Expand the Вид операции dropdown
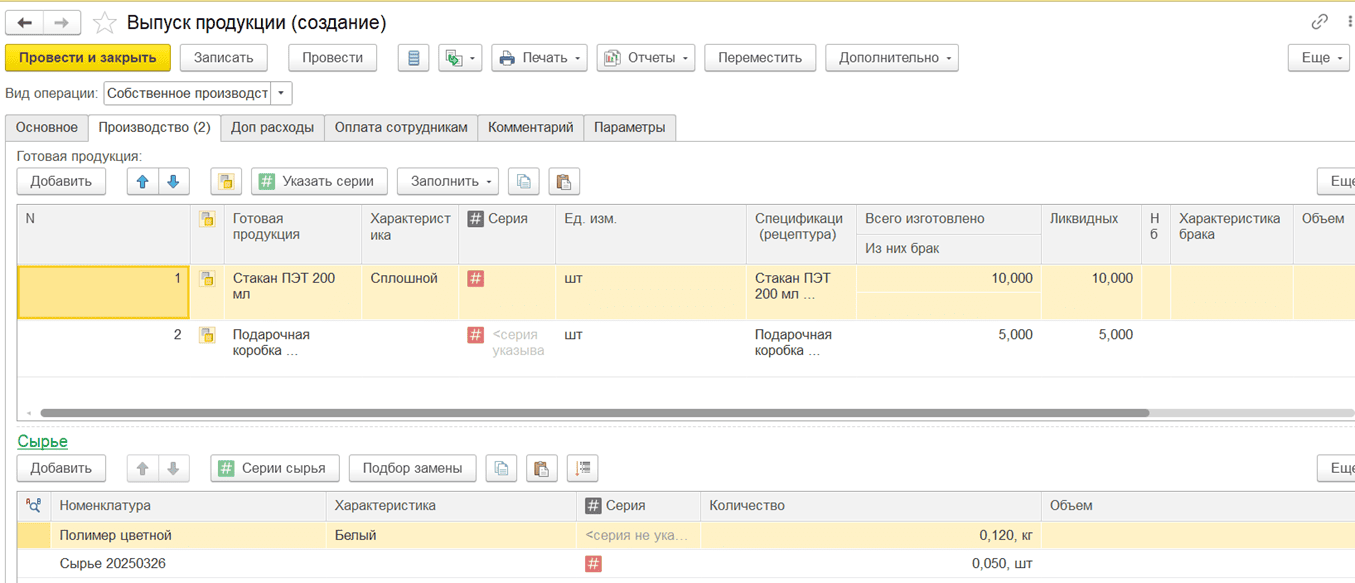This screenshot has height=583, width=1355. 282,93
